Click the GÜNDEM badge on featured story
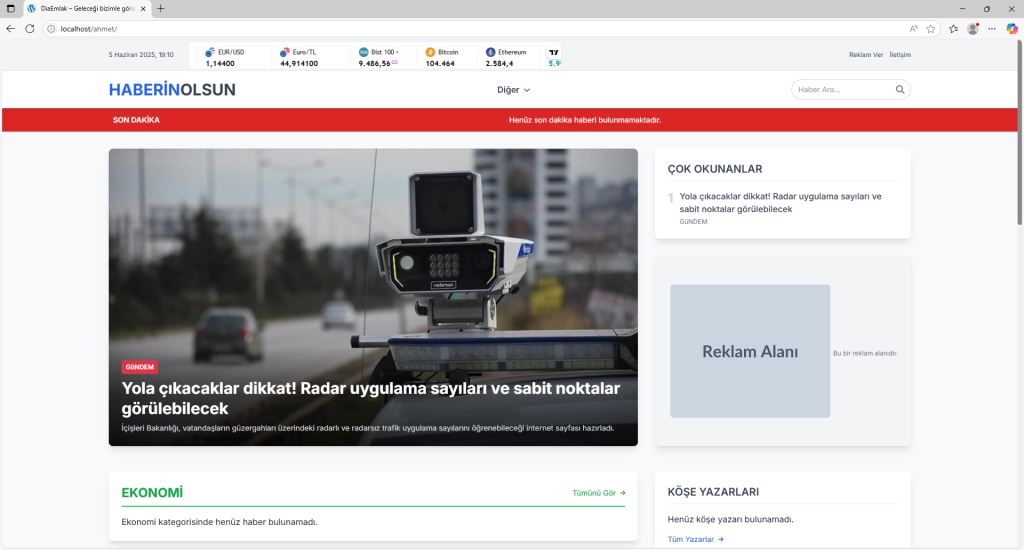 pos(139,367)
